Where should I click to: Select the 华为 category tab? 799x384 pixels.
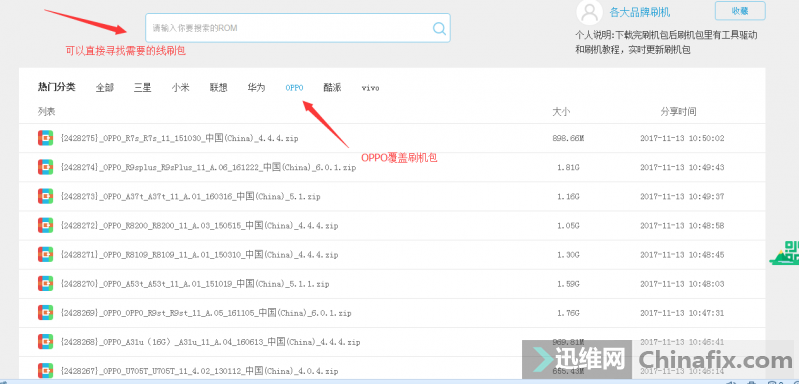pos(256,88)
